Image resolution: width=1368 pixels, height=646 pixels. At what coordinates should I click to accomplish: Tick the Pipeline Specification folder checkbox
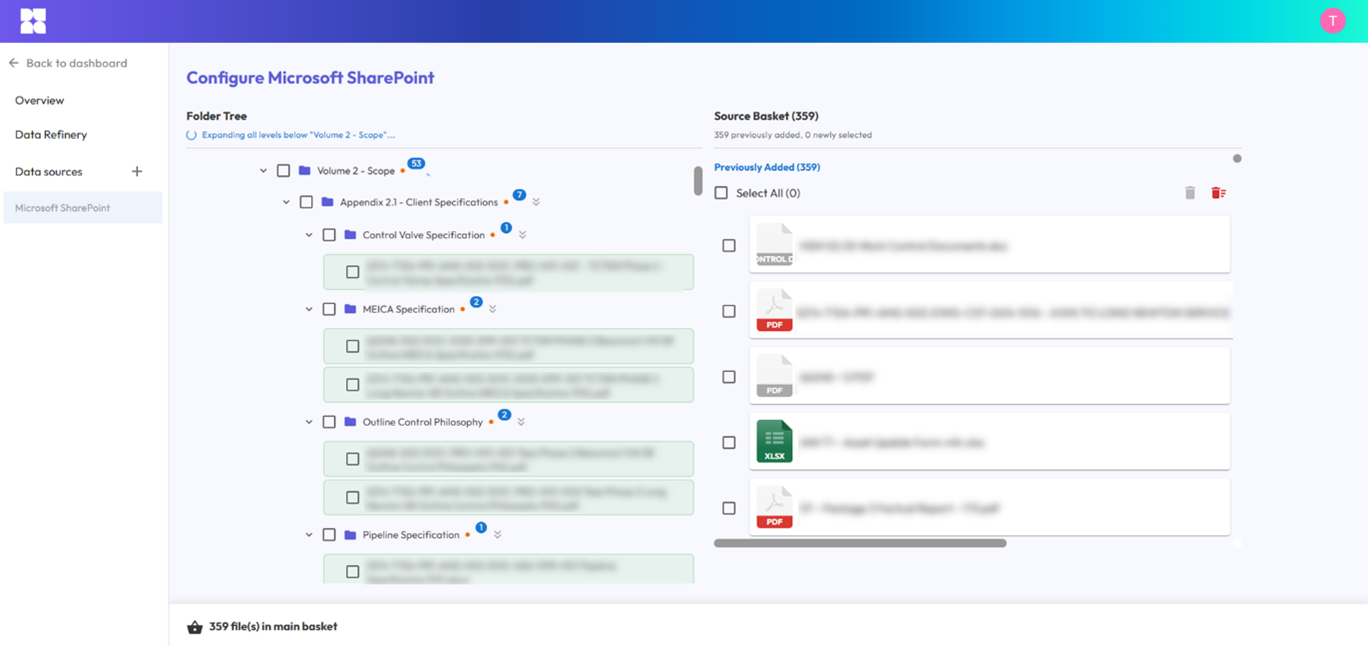click(x=329, y=535)
